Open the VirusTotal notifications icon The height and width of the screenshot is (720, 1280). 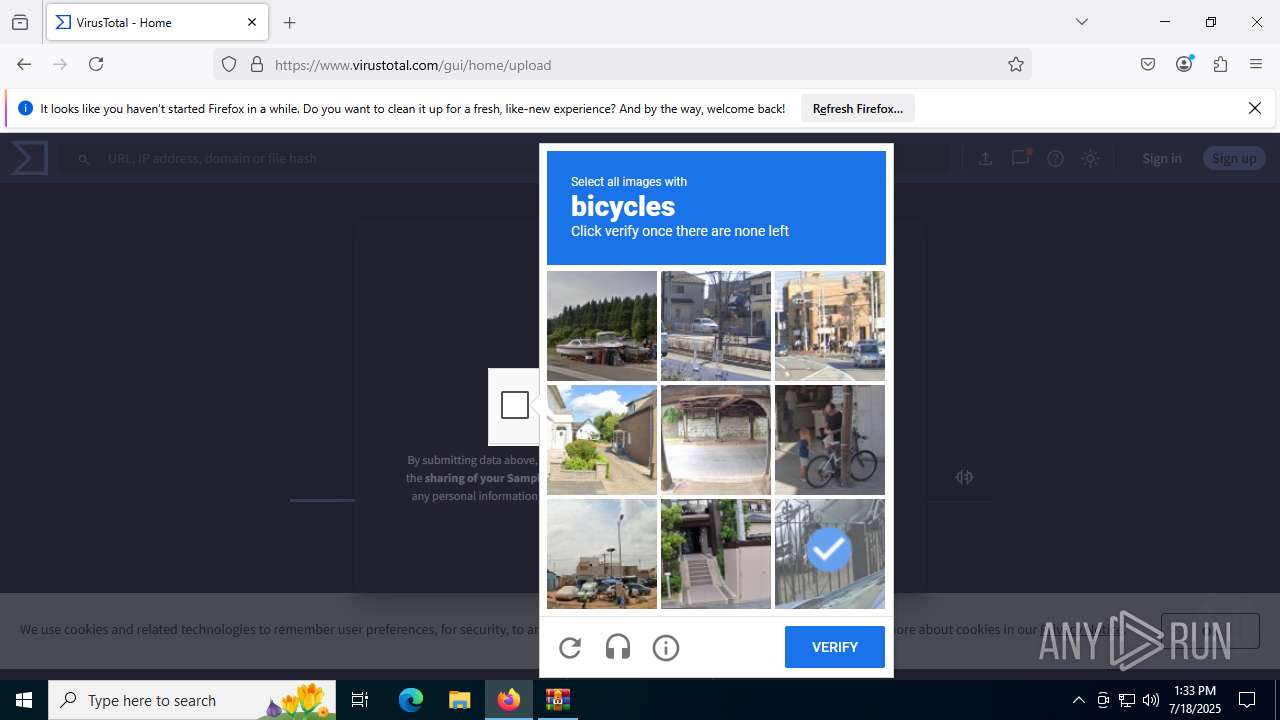[1020, 158]
